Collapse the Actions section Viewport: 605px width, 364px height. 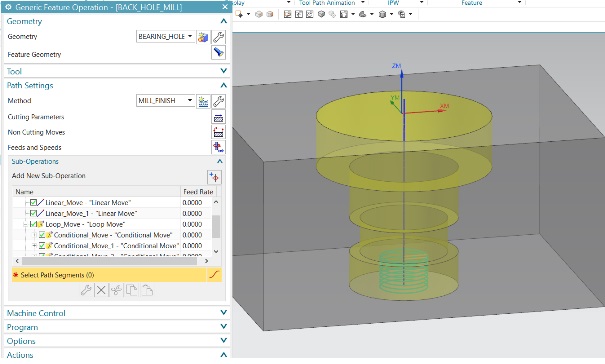223,354
